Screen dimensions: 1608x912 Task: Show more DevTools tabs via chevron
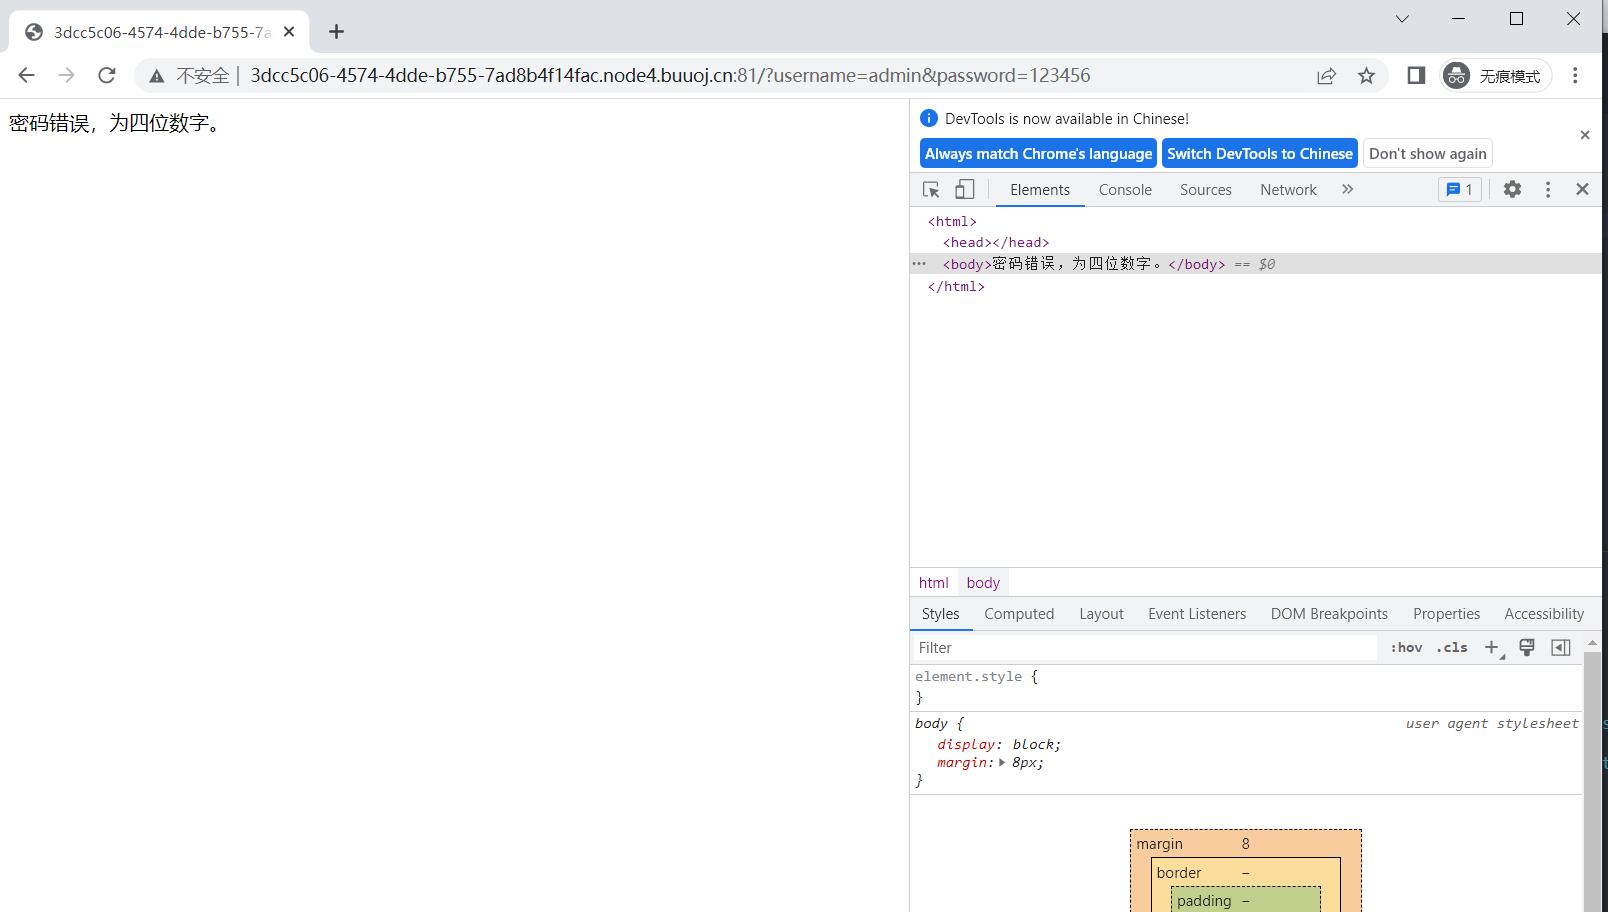click(x=1347, y=189)
